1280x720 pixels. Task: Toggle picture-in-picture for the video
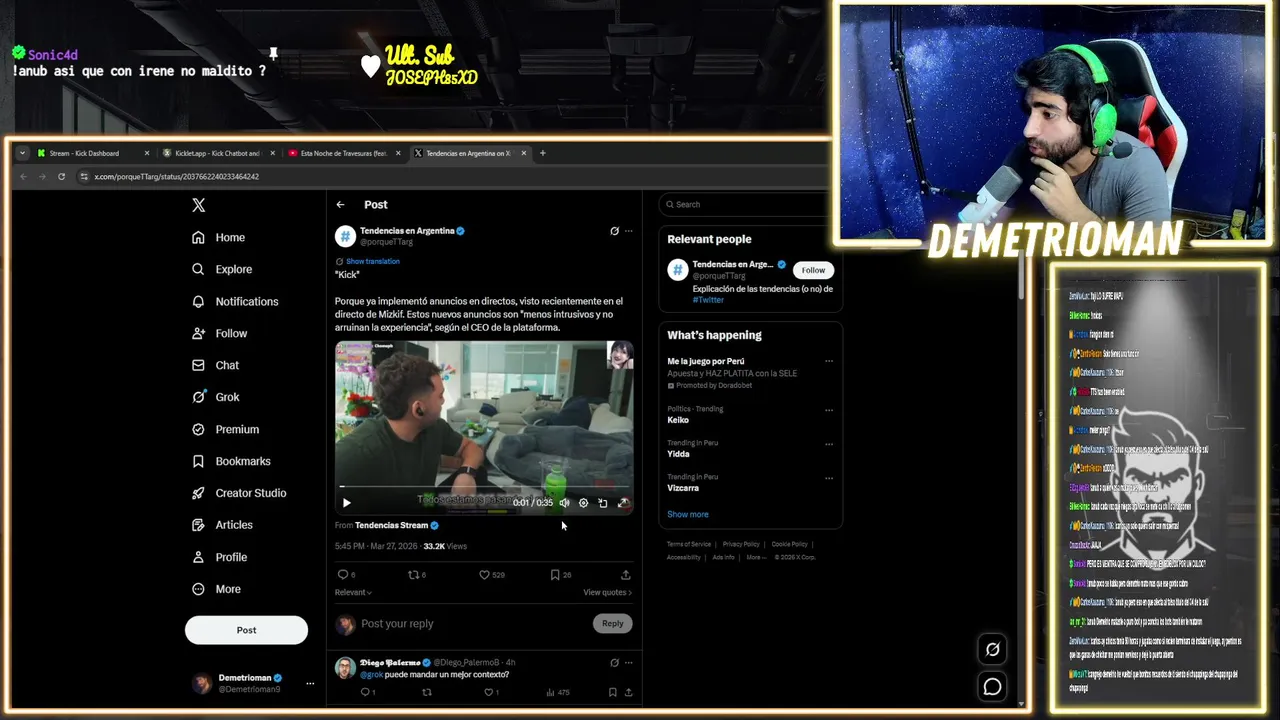pyautogui.click(x=602, y=503)
